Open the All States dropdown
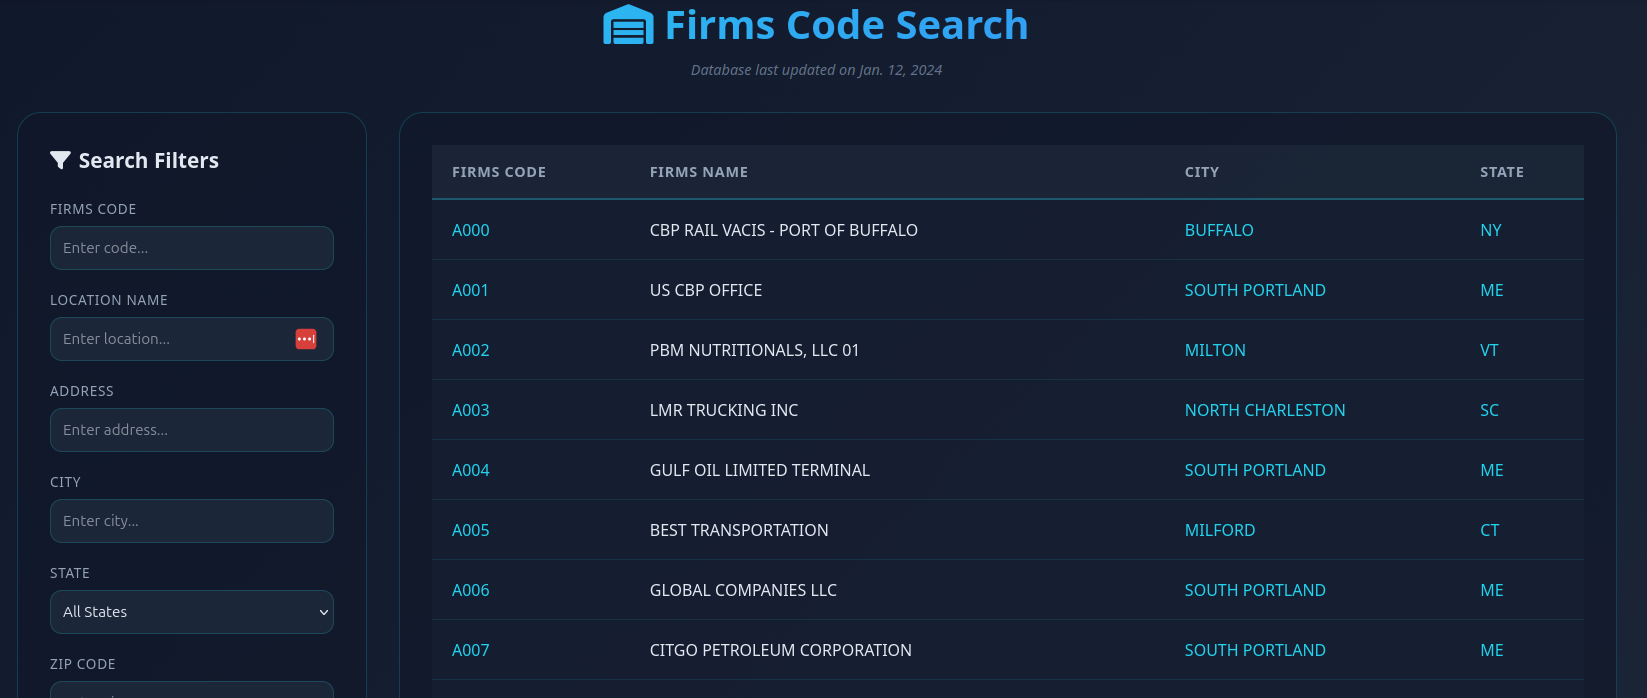 (x=192, y=612)
